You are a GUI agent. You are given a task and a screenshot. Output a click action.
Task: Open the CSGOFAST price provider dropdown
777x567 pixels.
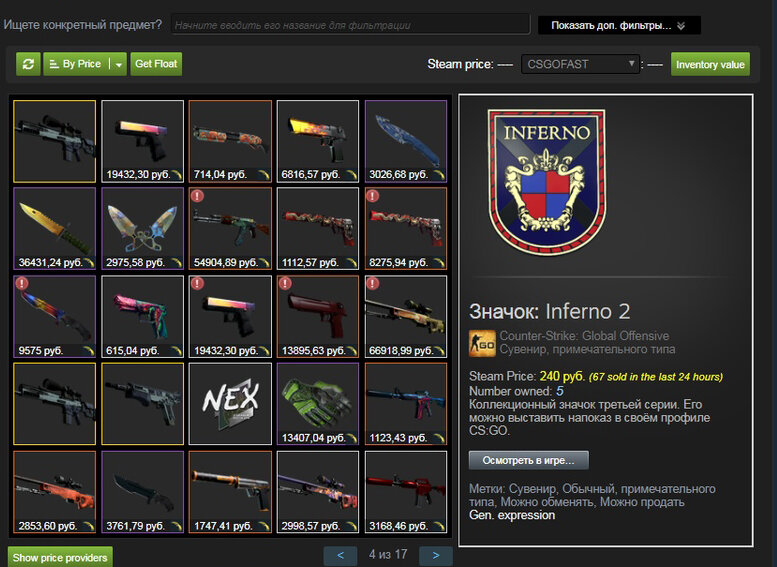(580, 64)
